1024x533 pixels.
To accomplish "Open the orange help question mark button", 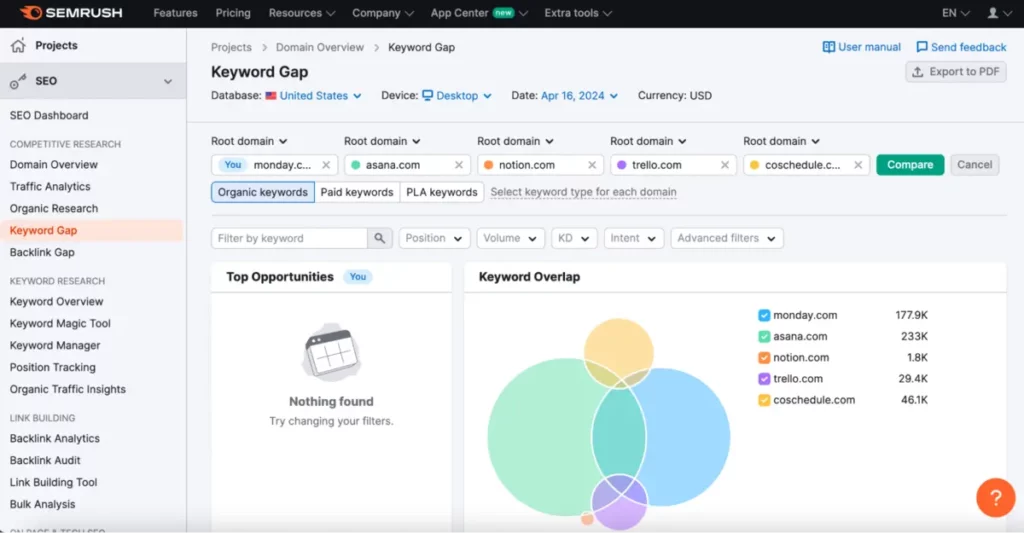I will [995, 497].
